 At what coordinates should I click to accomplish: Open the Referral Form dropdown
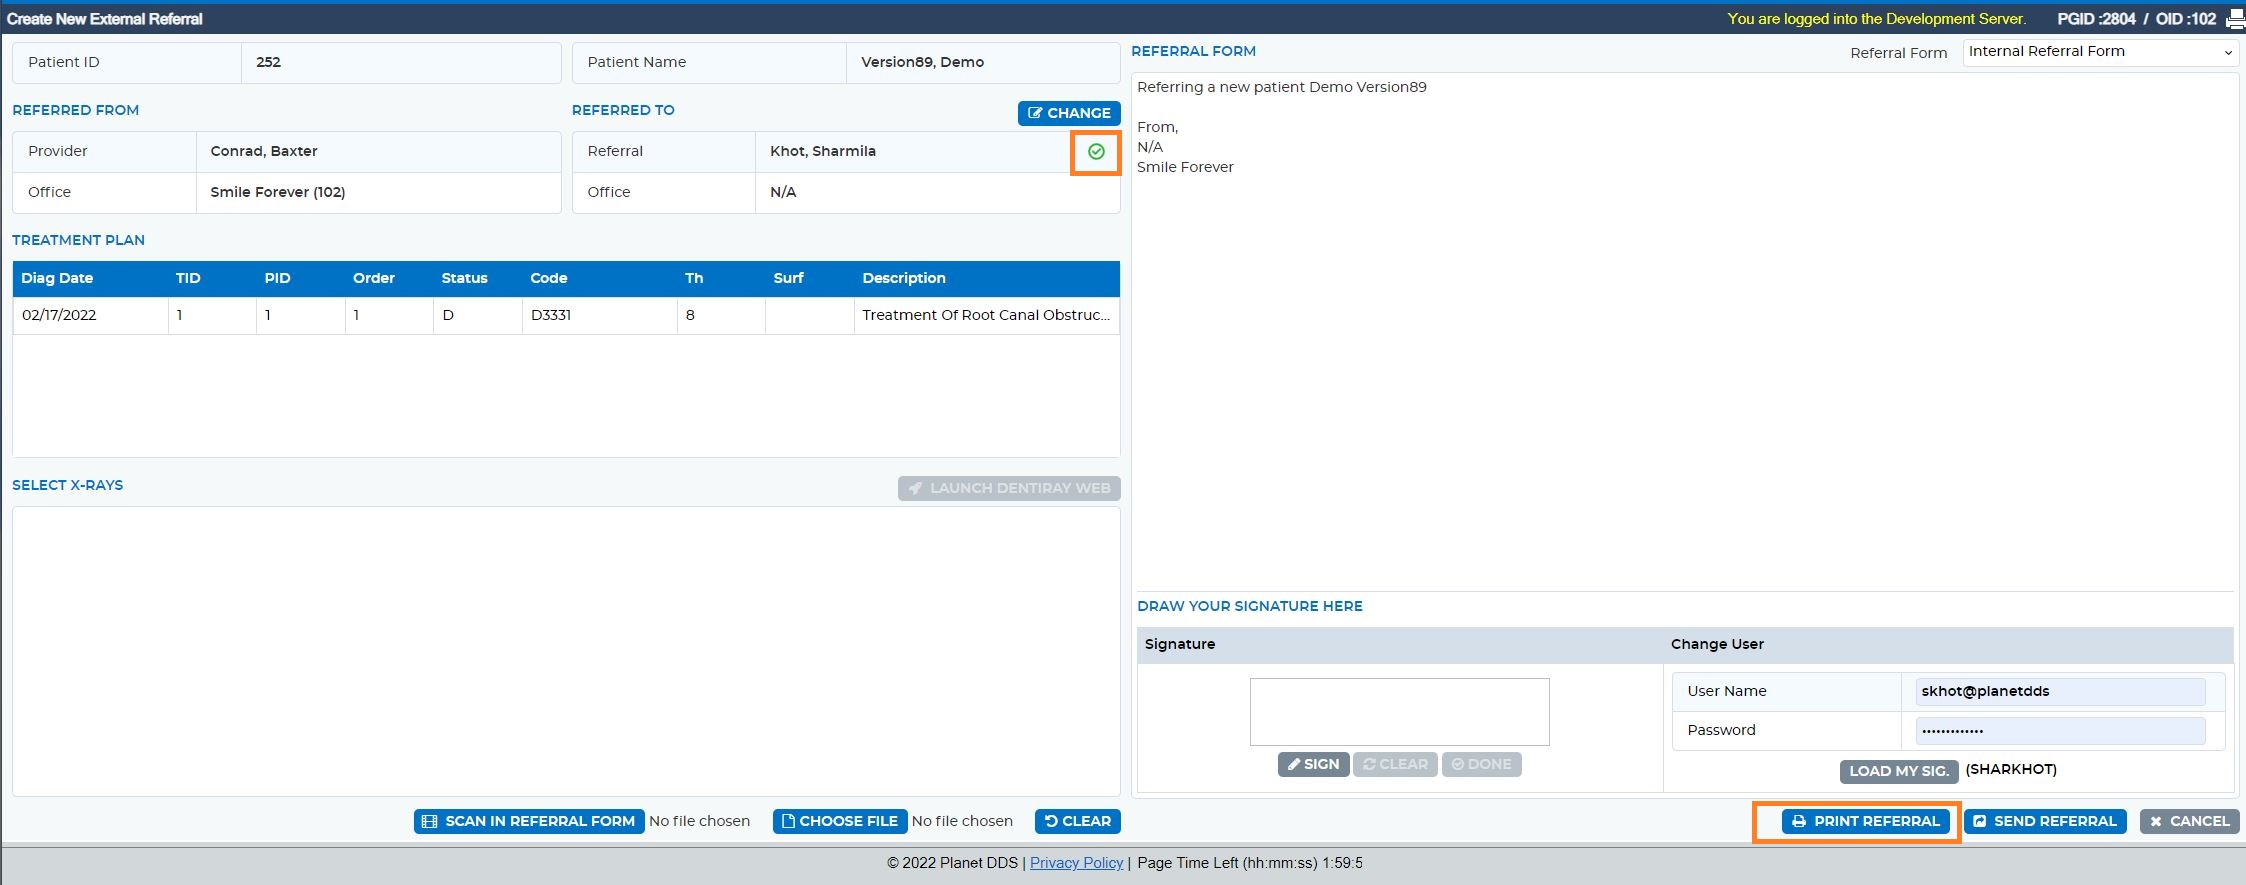pyautogui.click(x=2100, y=52)
